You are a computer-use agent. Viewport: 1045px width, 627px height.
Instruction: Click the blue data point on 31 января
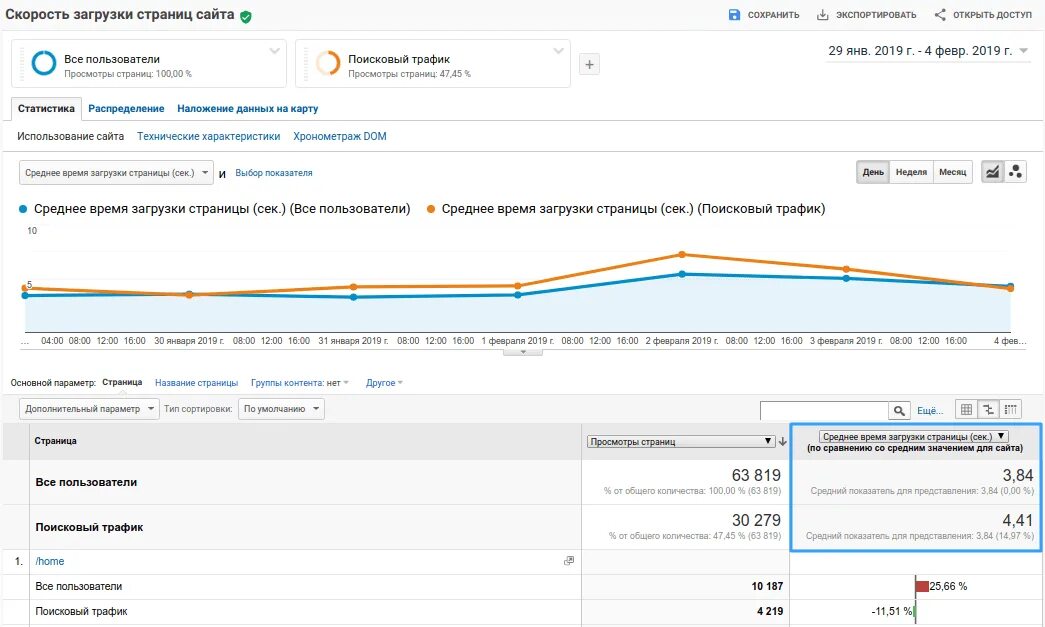[353, 297]
